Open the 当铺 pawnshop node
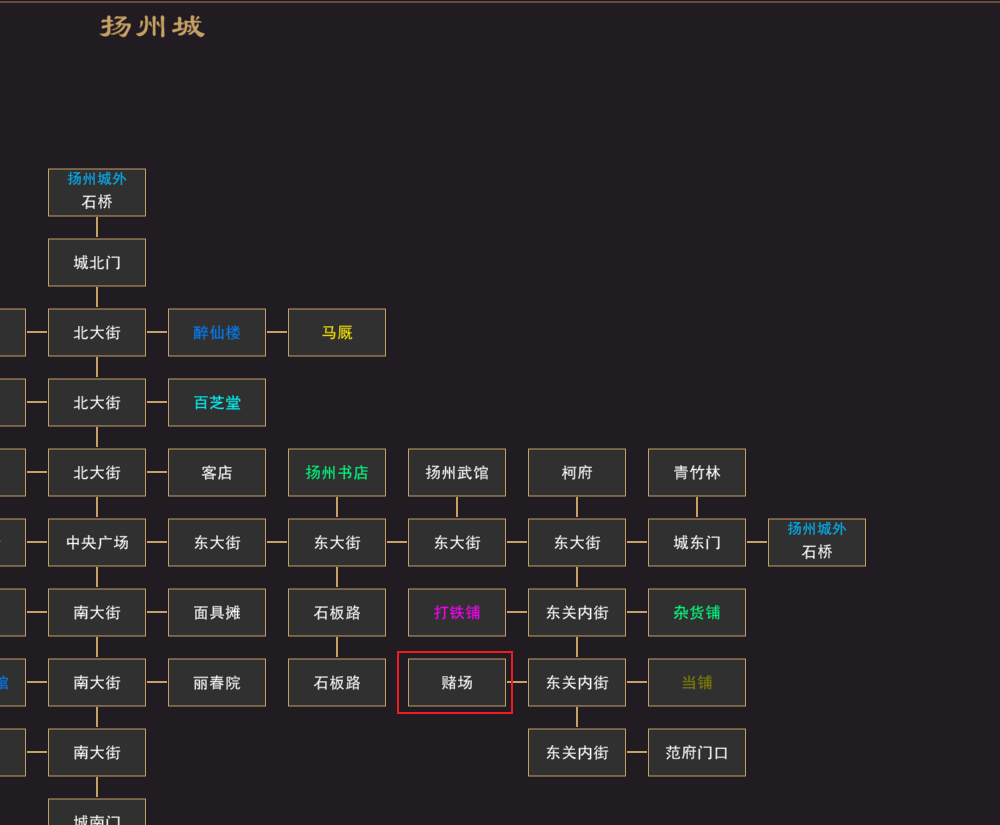The image size is (1000, 825). [696, 683]
